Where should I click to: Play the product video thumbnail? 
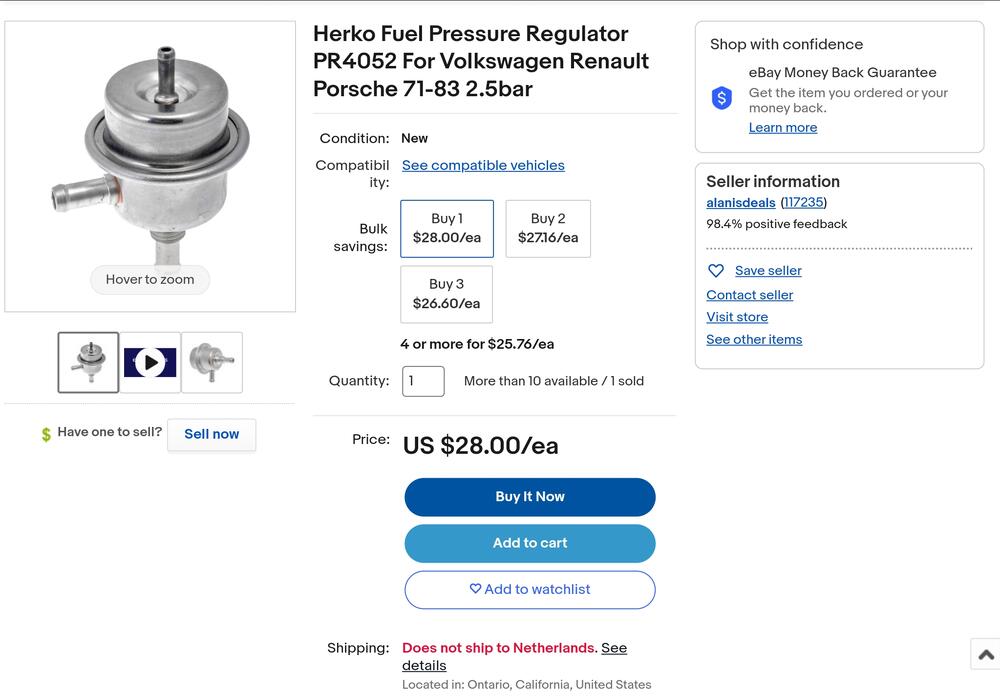(x=150, y=362)
